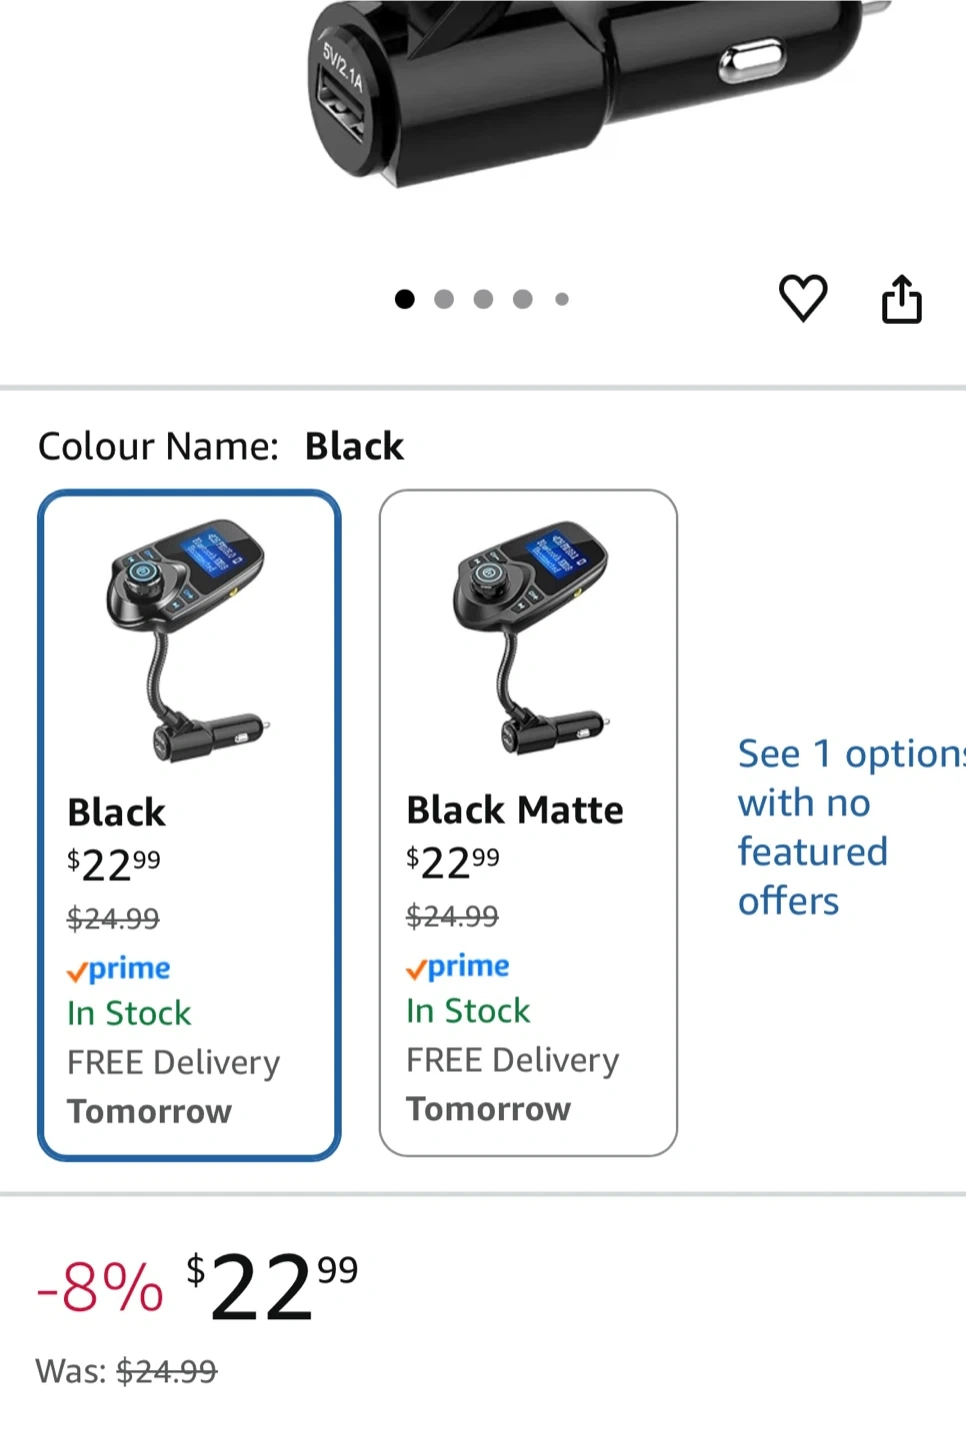Tap the Prime logo in Black option
Image resolution: width=966 pixels, height=1440 pixels.
[x=119, y=969]
